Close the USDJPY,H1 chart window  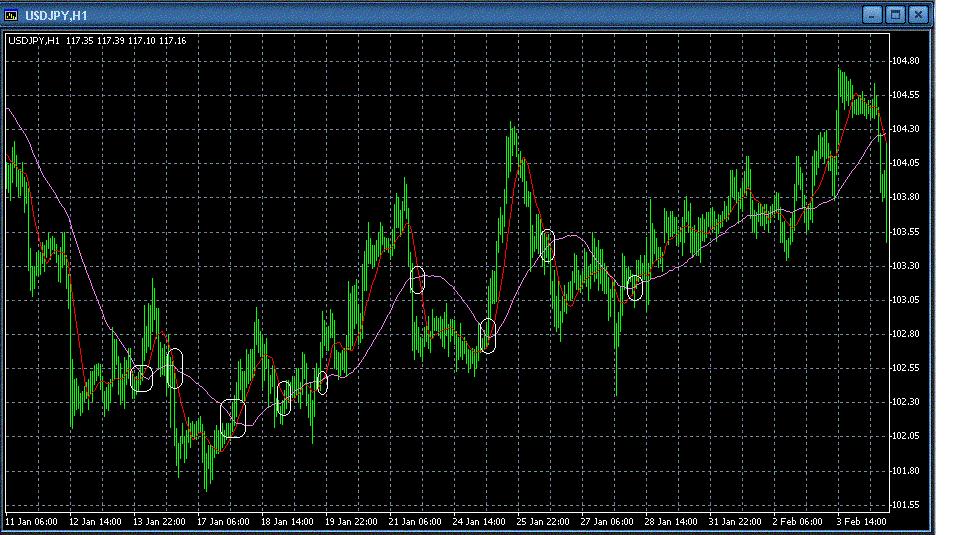pyautogui.click(x=918, y=15)
